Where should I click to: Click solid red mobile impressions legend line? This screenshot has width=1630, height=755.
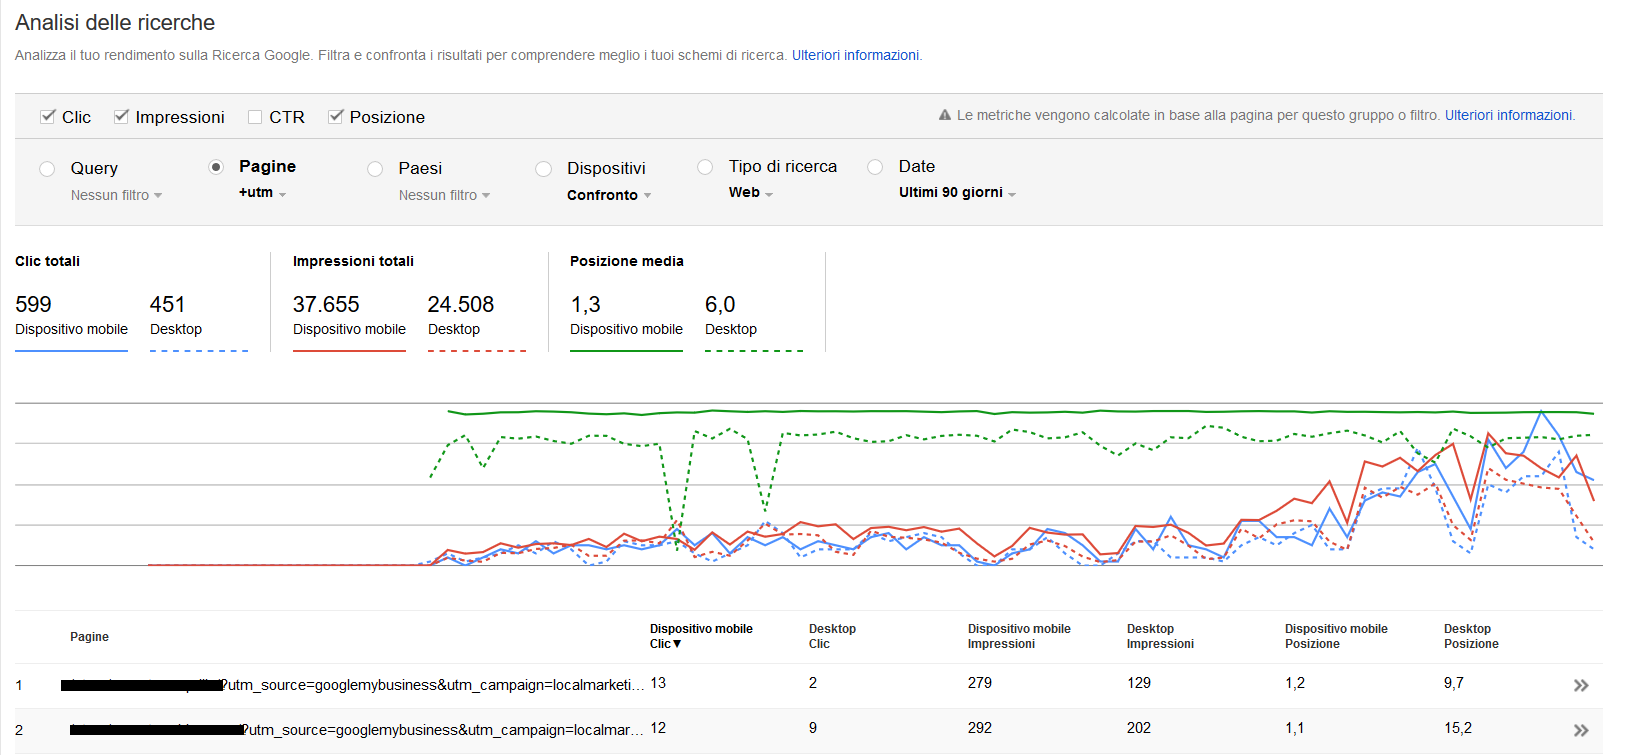click(349, 351)
